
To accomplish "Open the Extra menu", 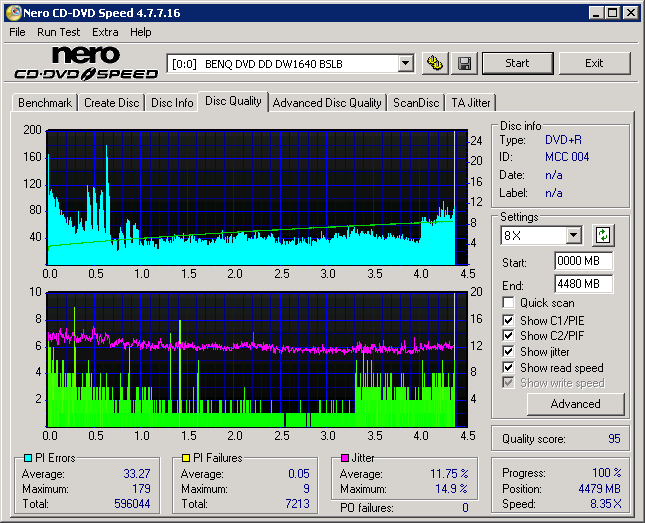I will [105, 32].
